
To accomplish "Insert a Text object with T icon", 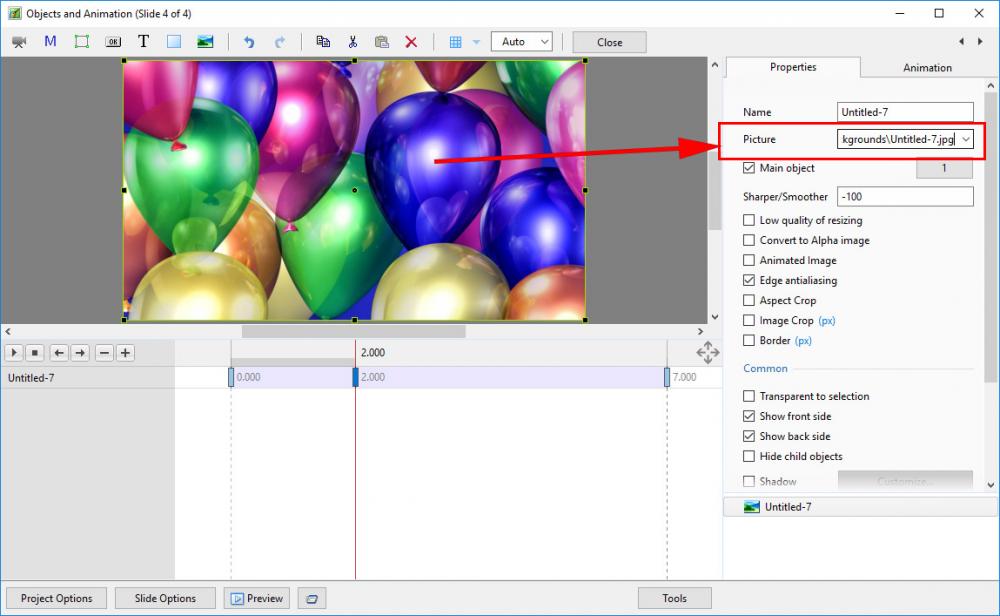I will point(143,42).
